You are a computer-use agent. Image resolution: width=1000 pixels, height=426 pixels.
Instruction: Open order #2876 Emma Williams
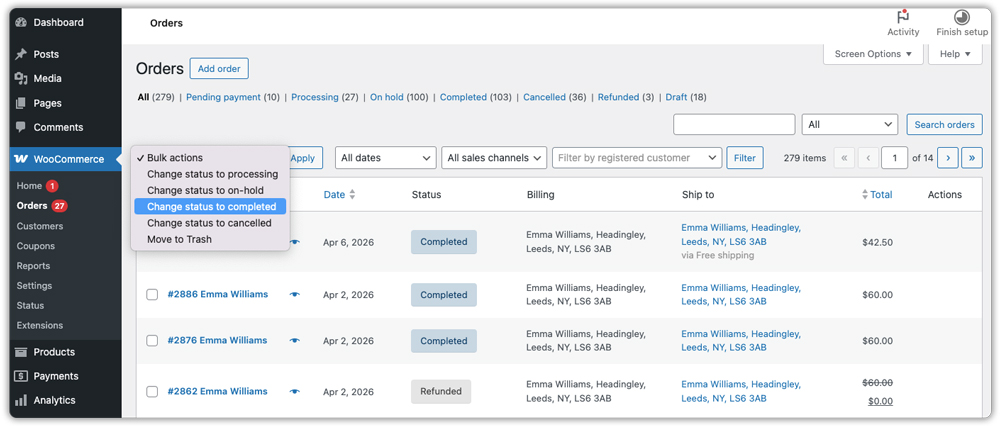point(217,341)
